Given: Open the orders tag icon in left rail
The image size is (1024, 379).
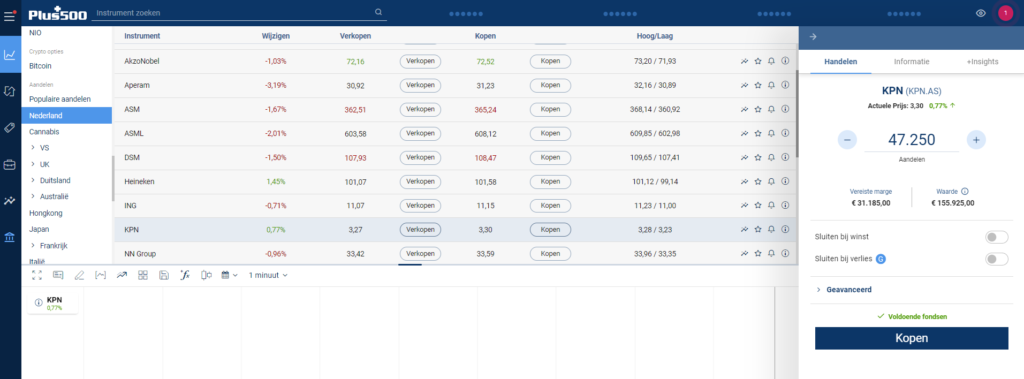Looking at the screenshot, I should pos(10,128).
